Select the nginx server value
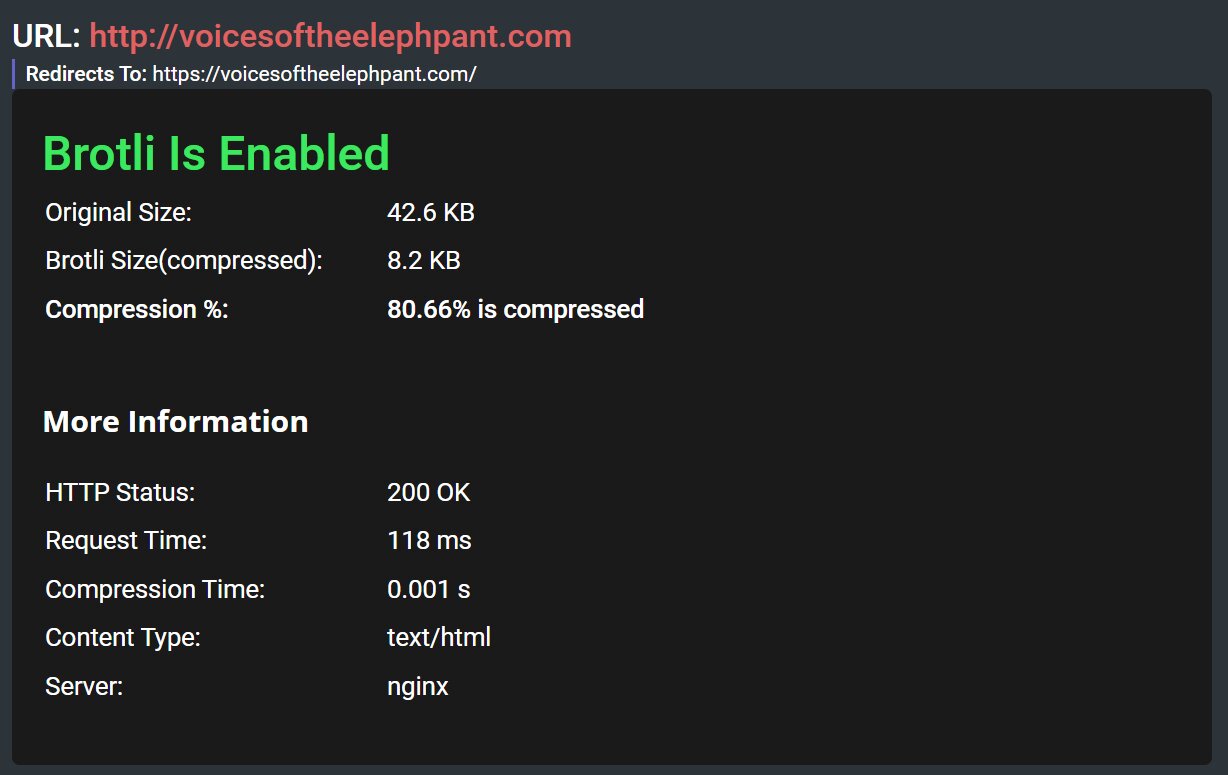The width and height of the screenshot is (1228, 775). pos(418,688)
